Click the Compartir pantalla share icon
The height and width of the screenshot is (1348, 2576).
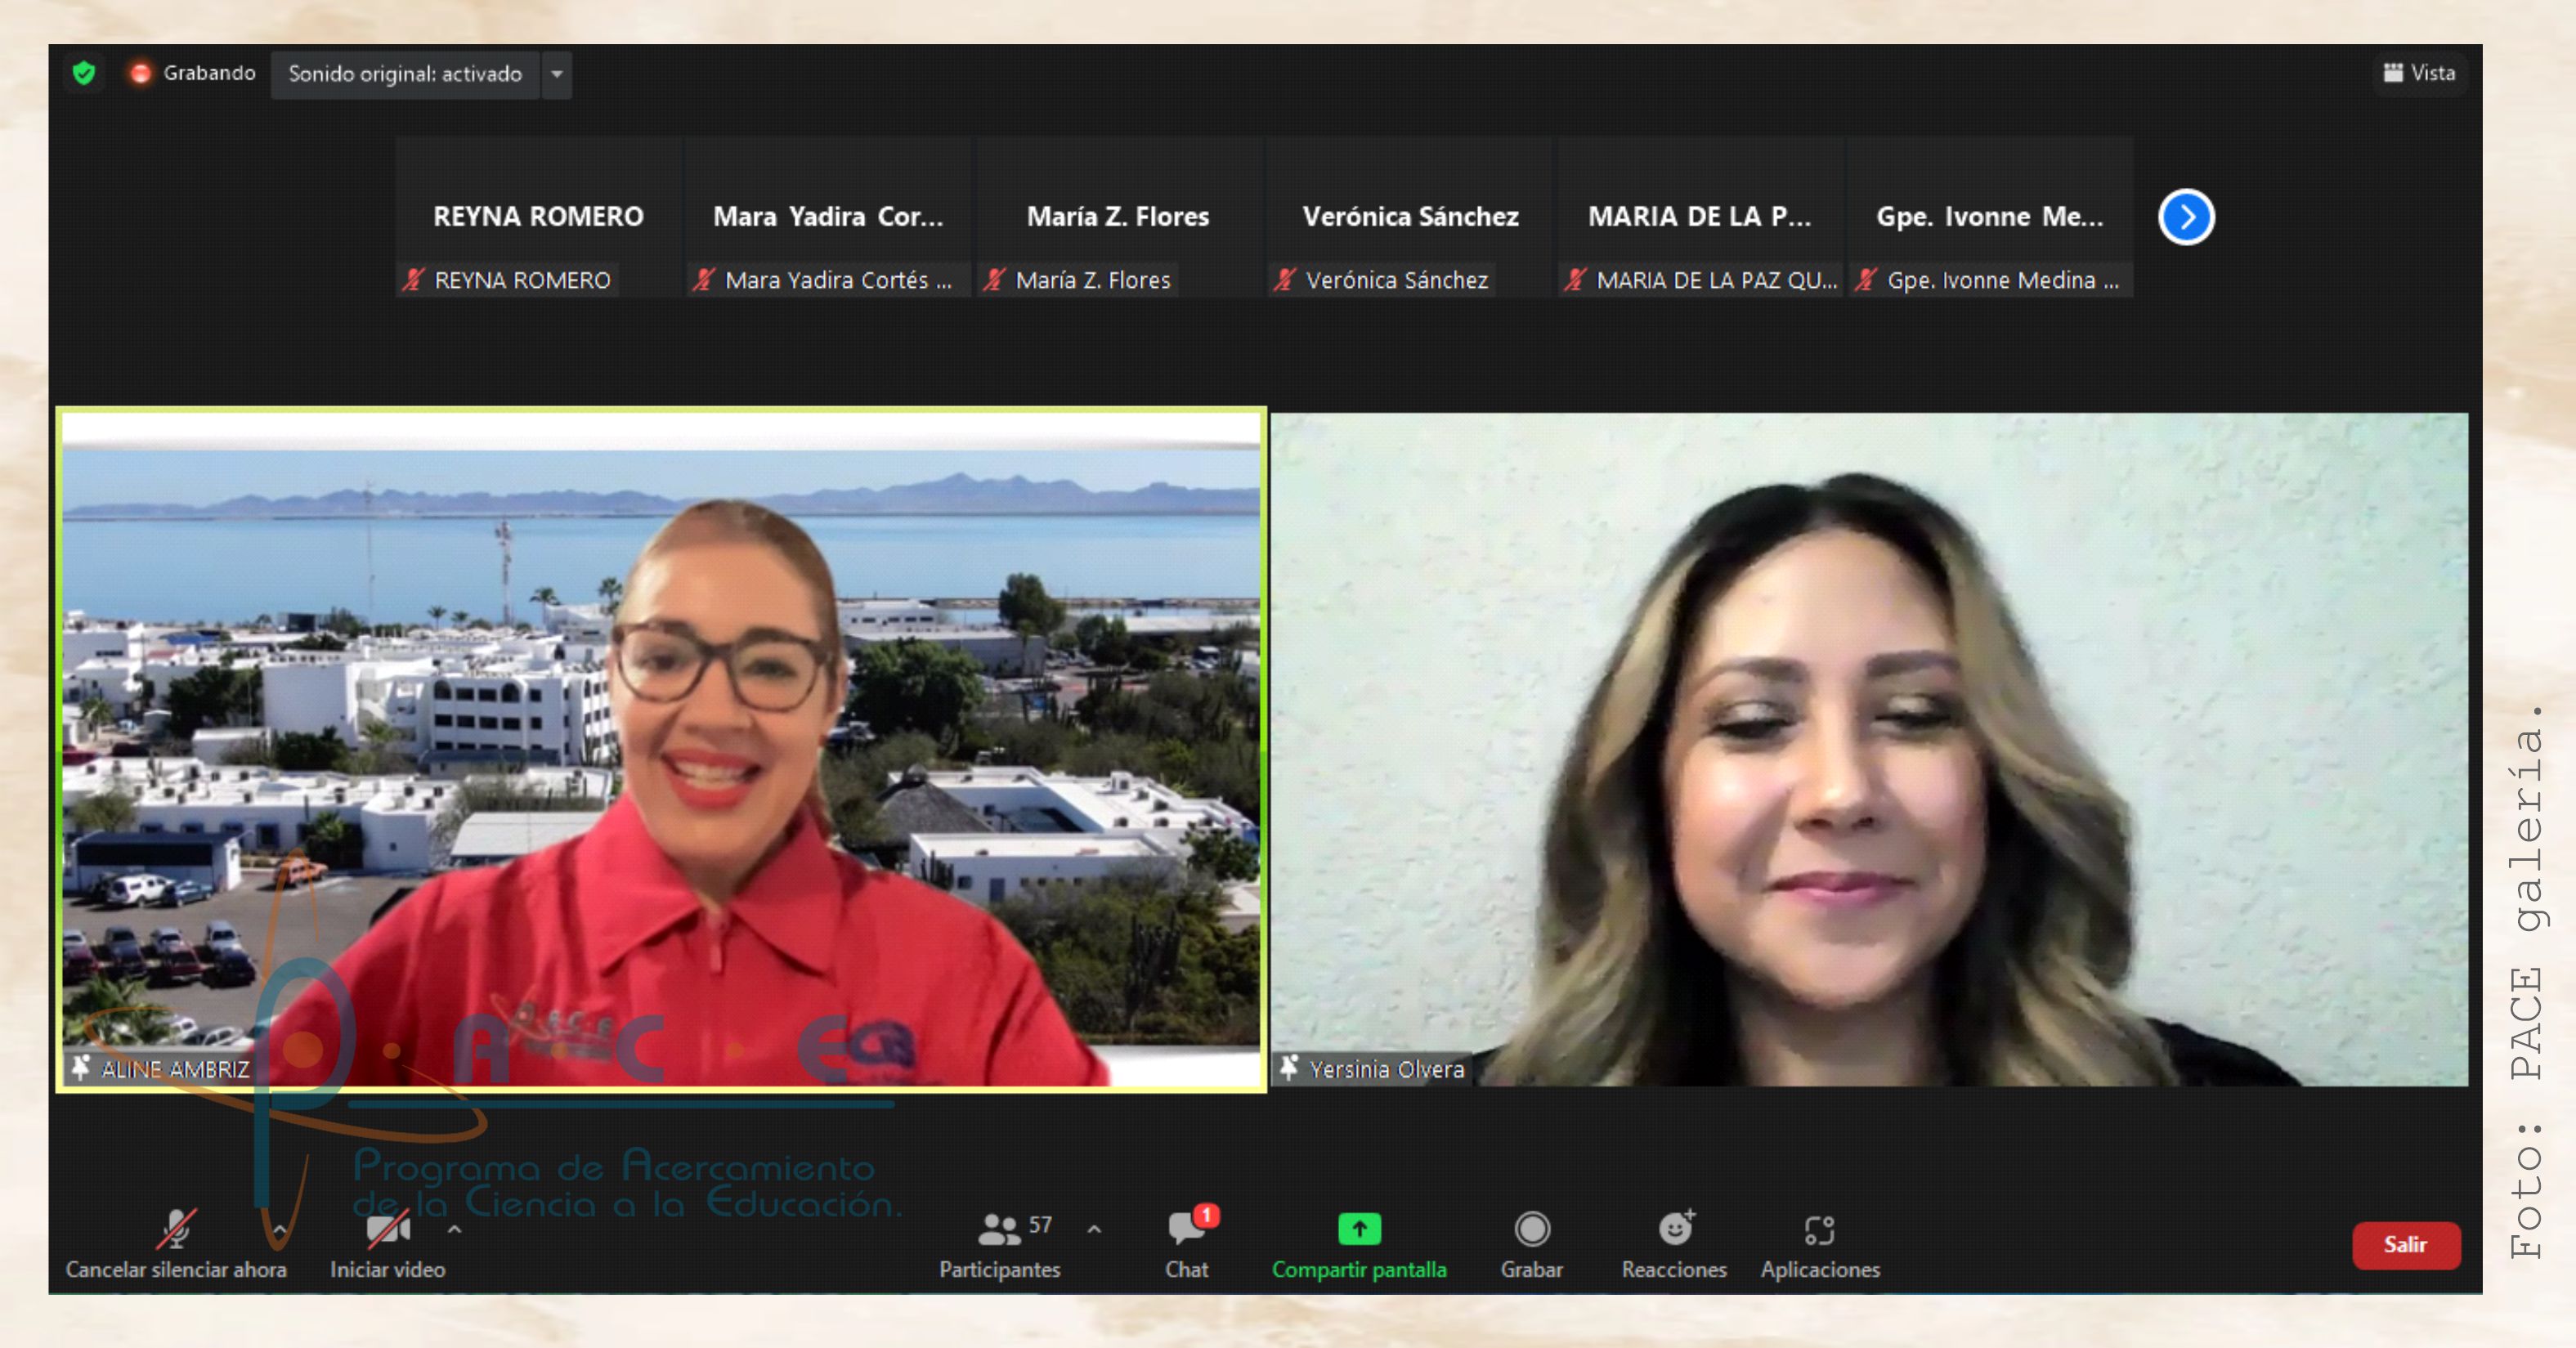tap(1358, 1229)
